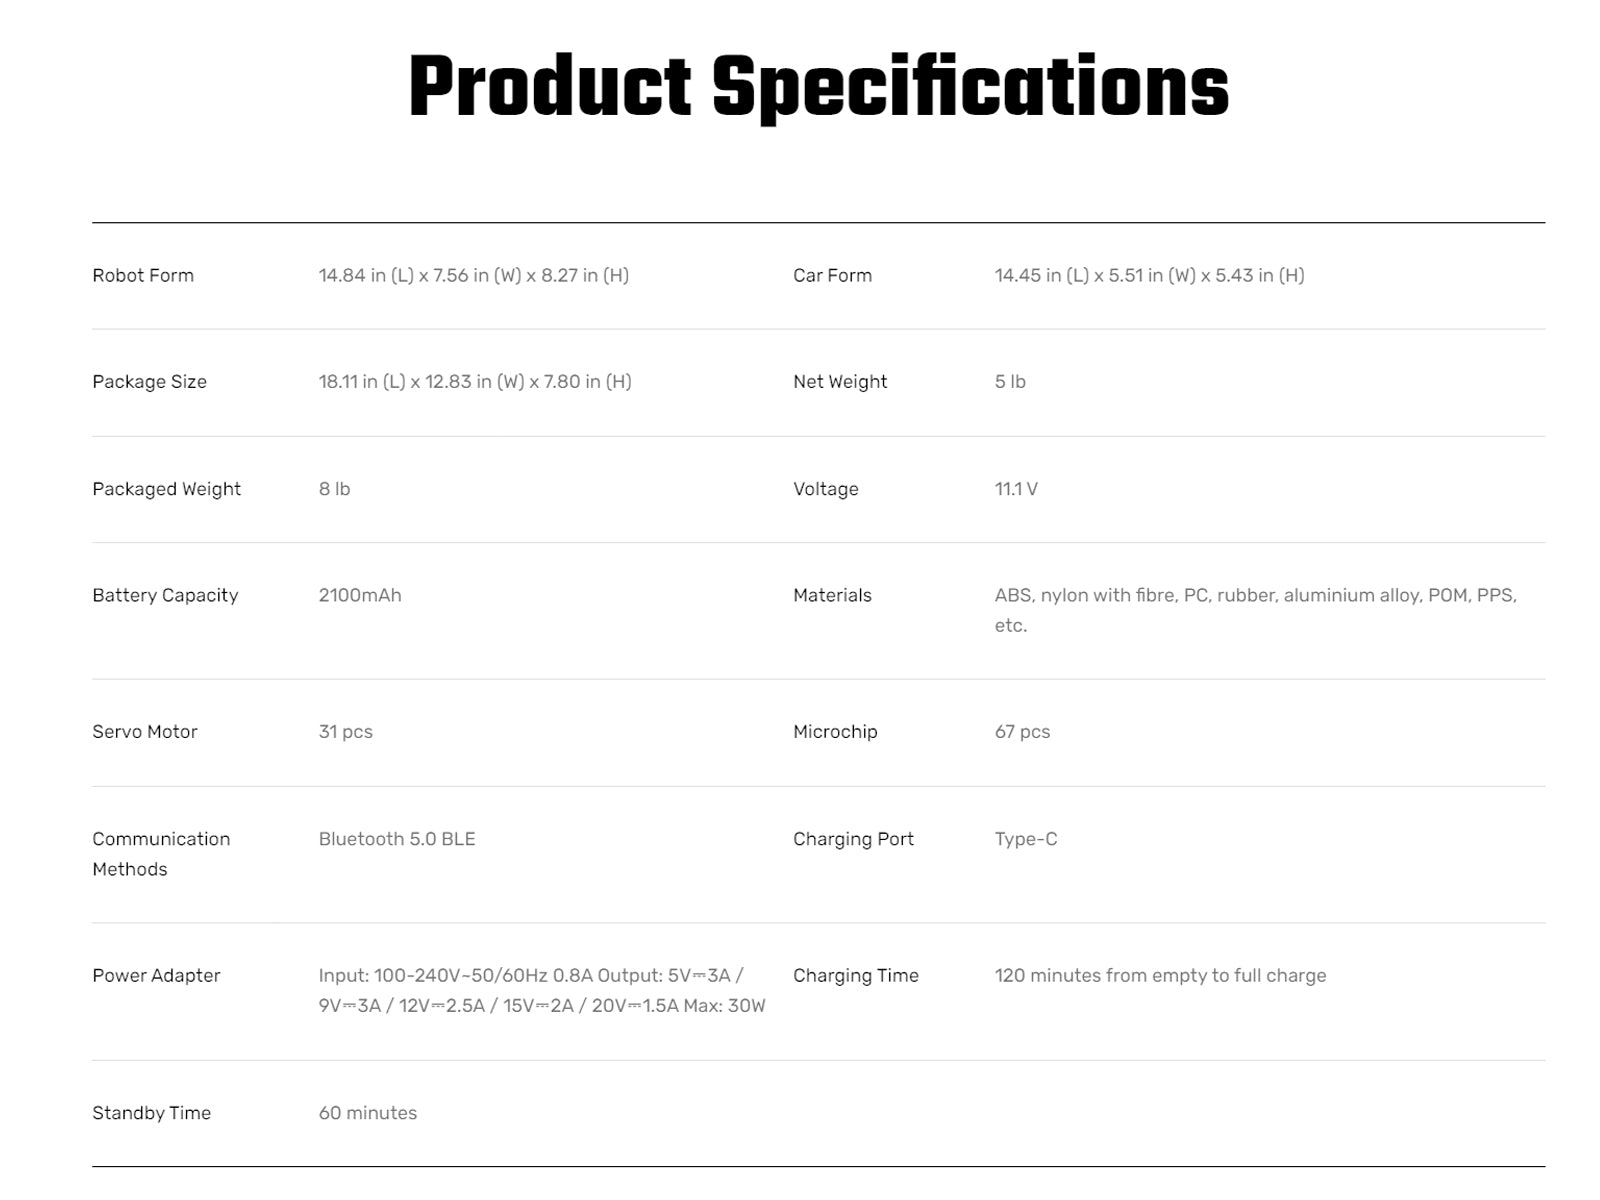Click the 18.11 in package dimensions value
This screenshot has height=1200, width=1600.
click(475, 381)
